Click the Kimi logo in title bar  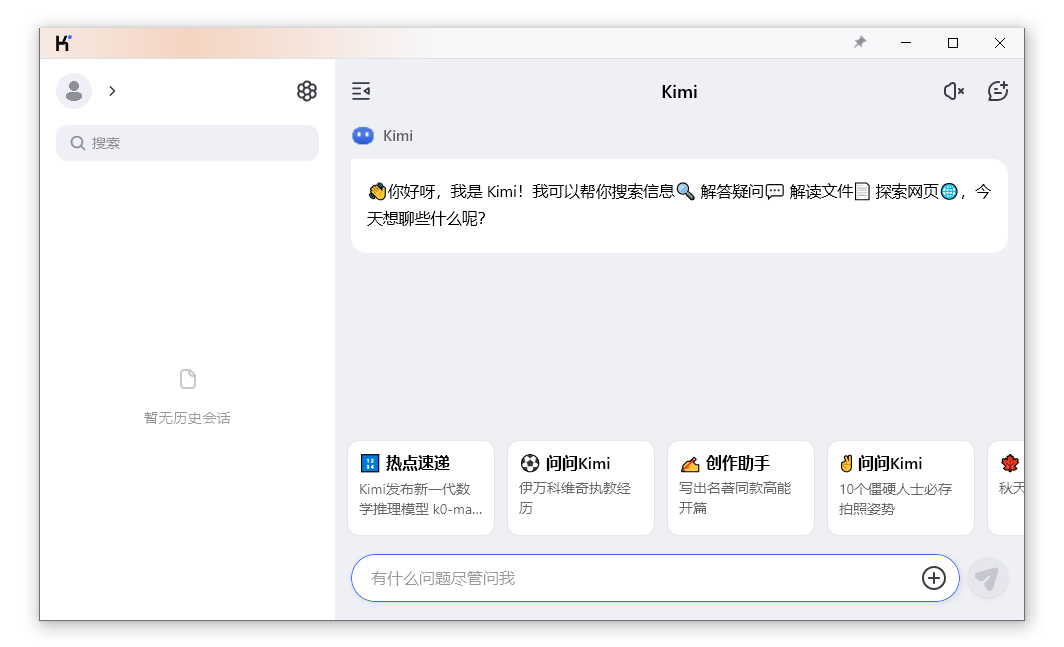click(x=63, y=43)
